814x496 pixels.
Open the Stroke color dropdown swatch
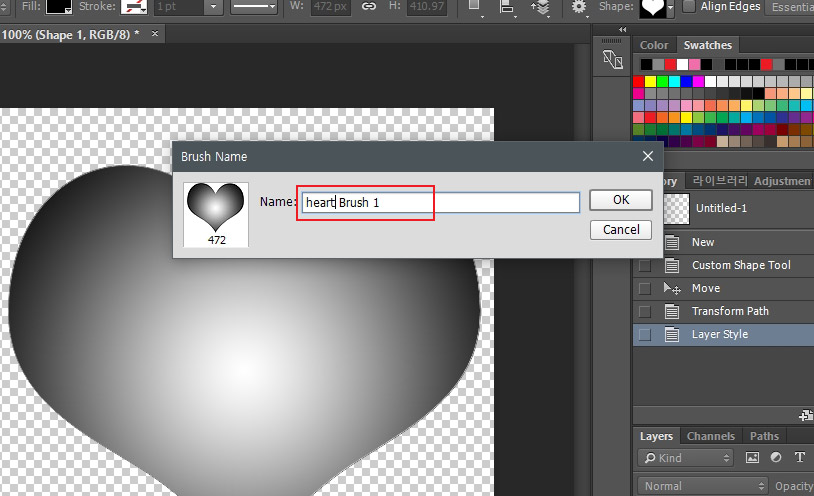pyautogui.click(x=134, y=7)
